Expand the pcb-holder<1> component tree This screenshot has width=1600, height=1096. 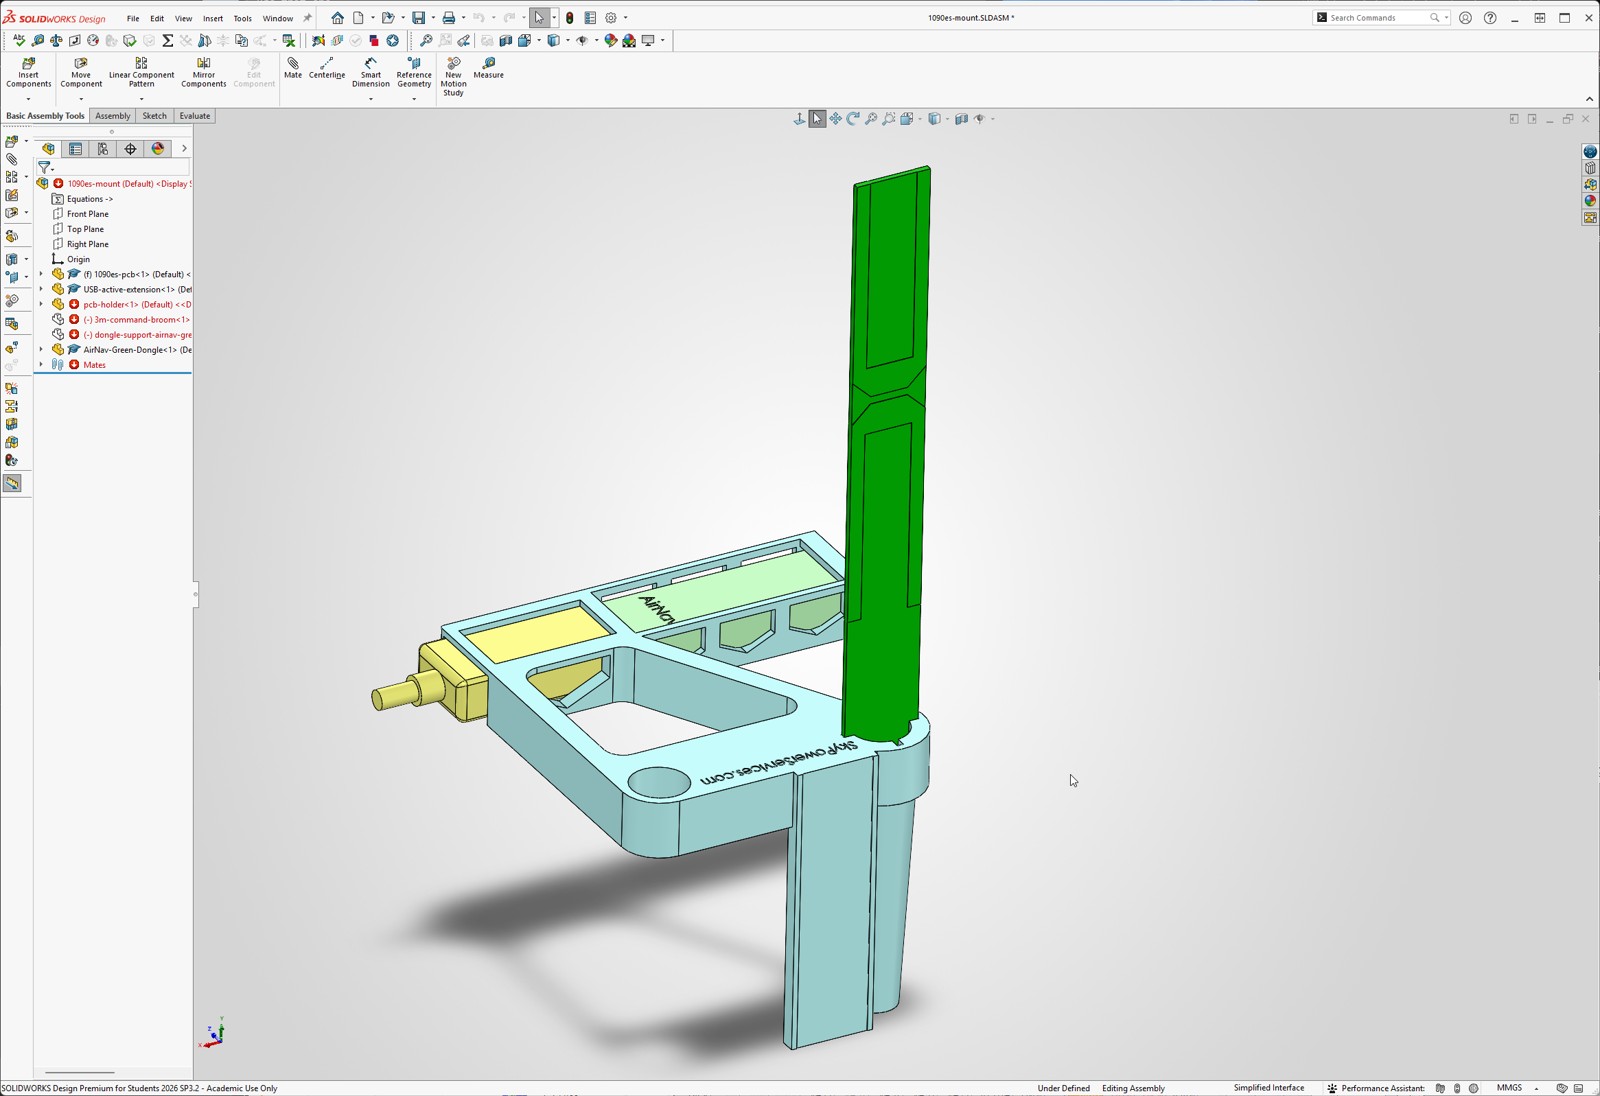coord(41,304)
